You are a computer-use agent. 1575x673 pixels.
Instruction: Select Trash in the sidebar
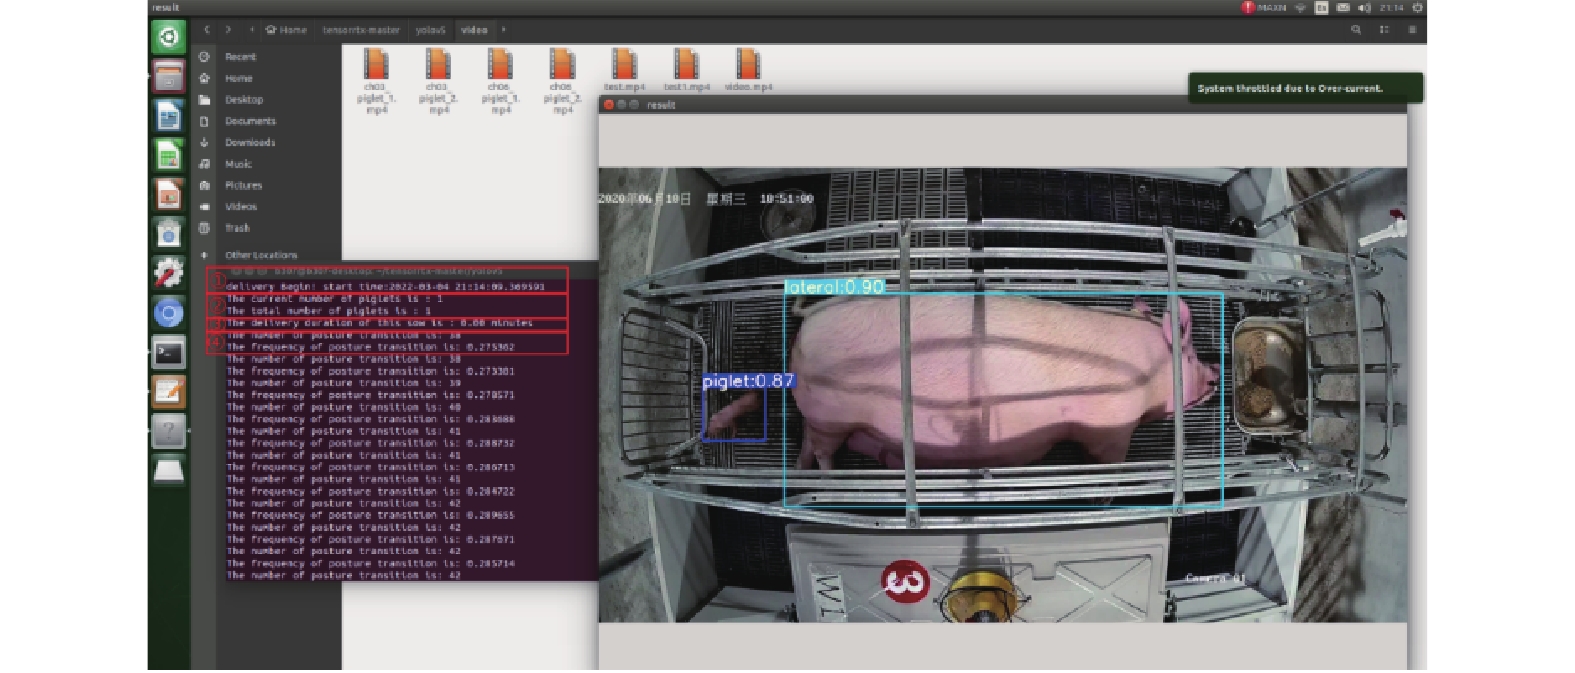click(237, 228)
